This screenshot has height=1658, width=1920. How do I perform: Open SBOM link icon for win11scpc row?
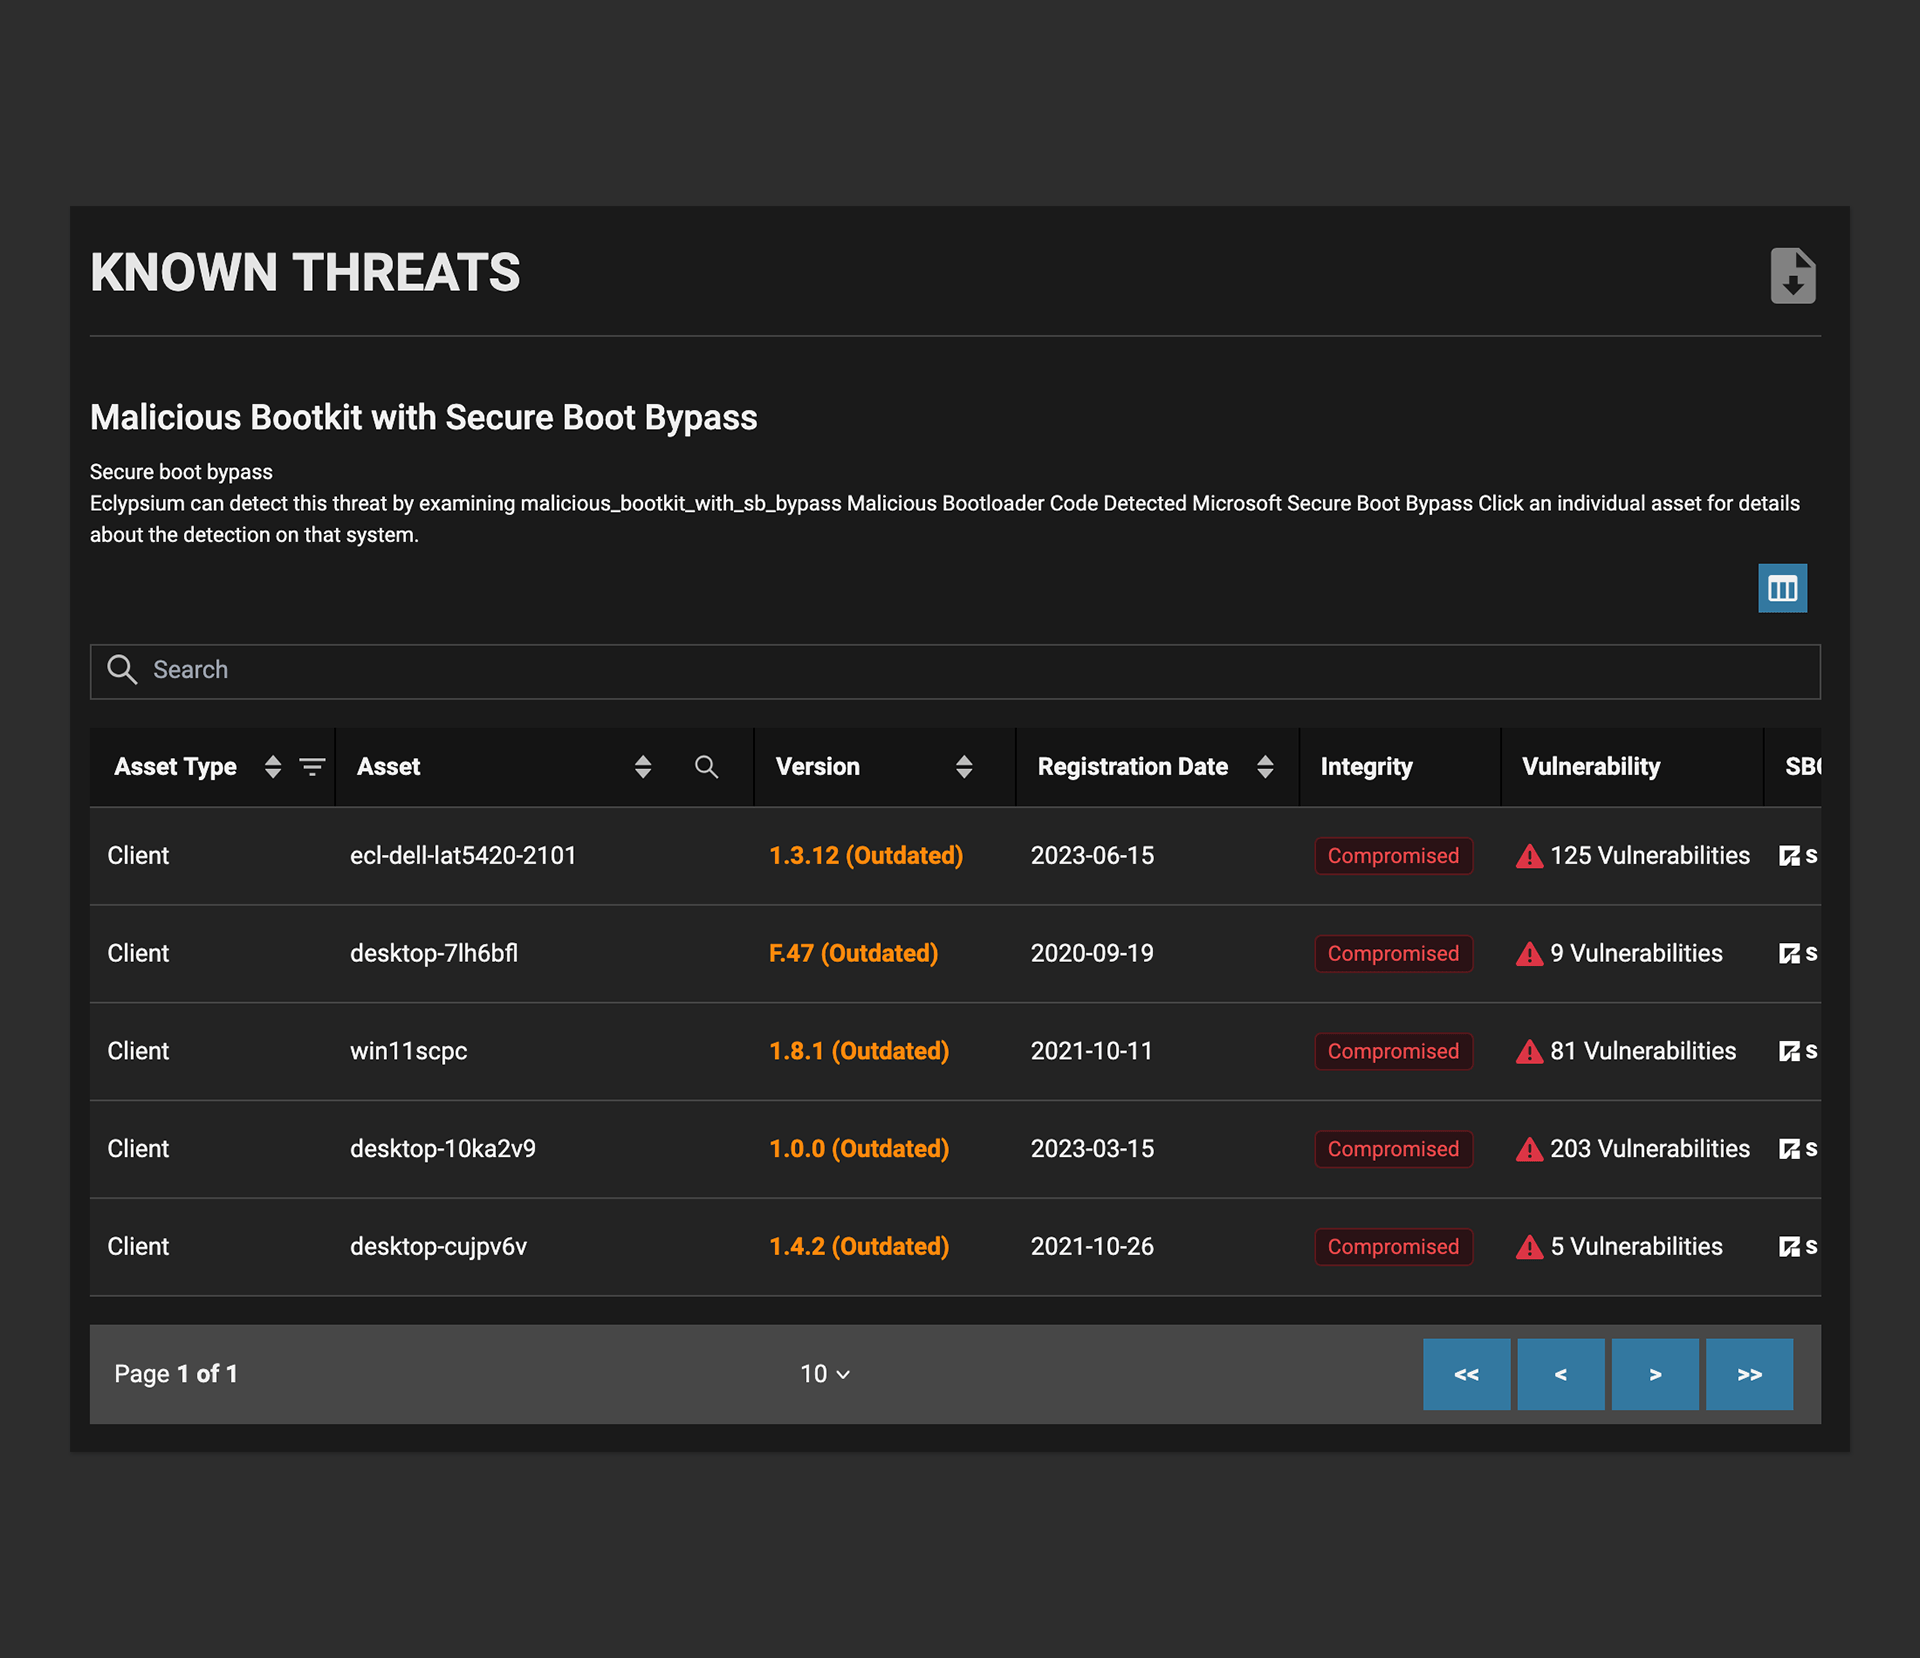[1789, 1051]
